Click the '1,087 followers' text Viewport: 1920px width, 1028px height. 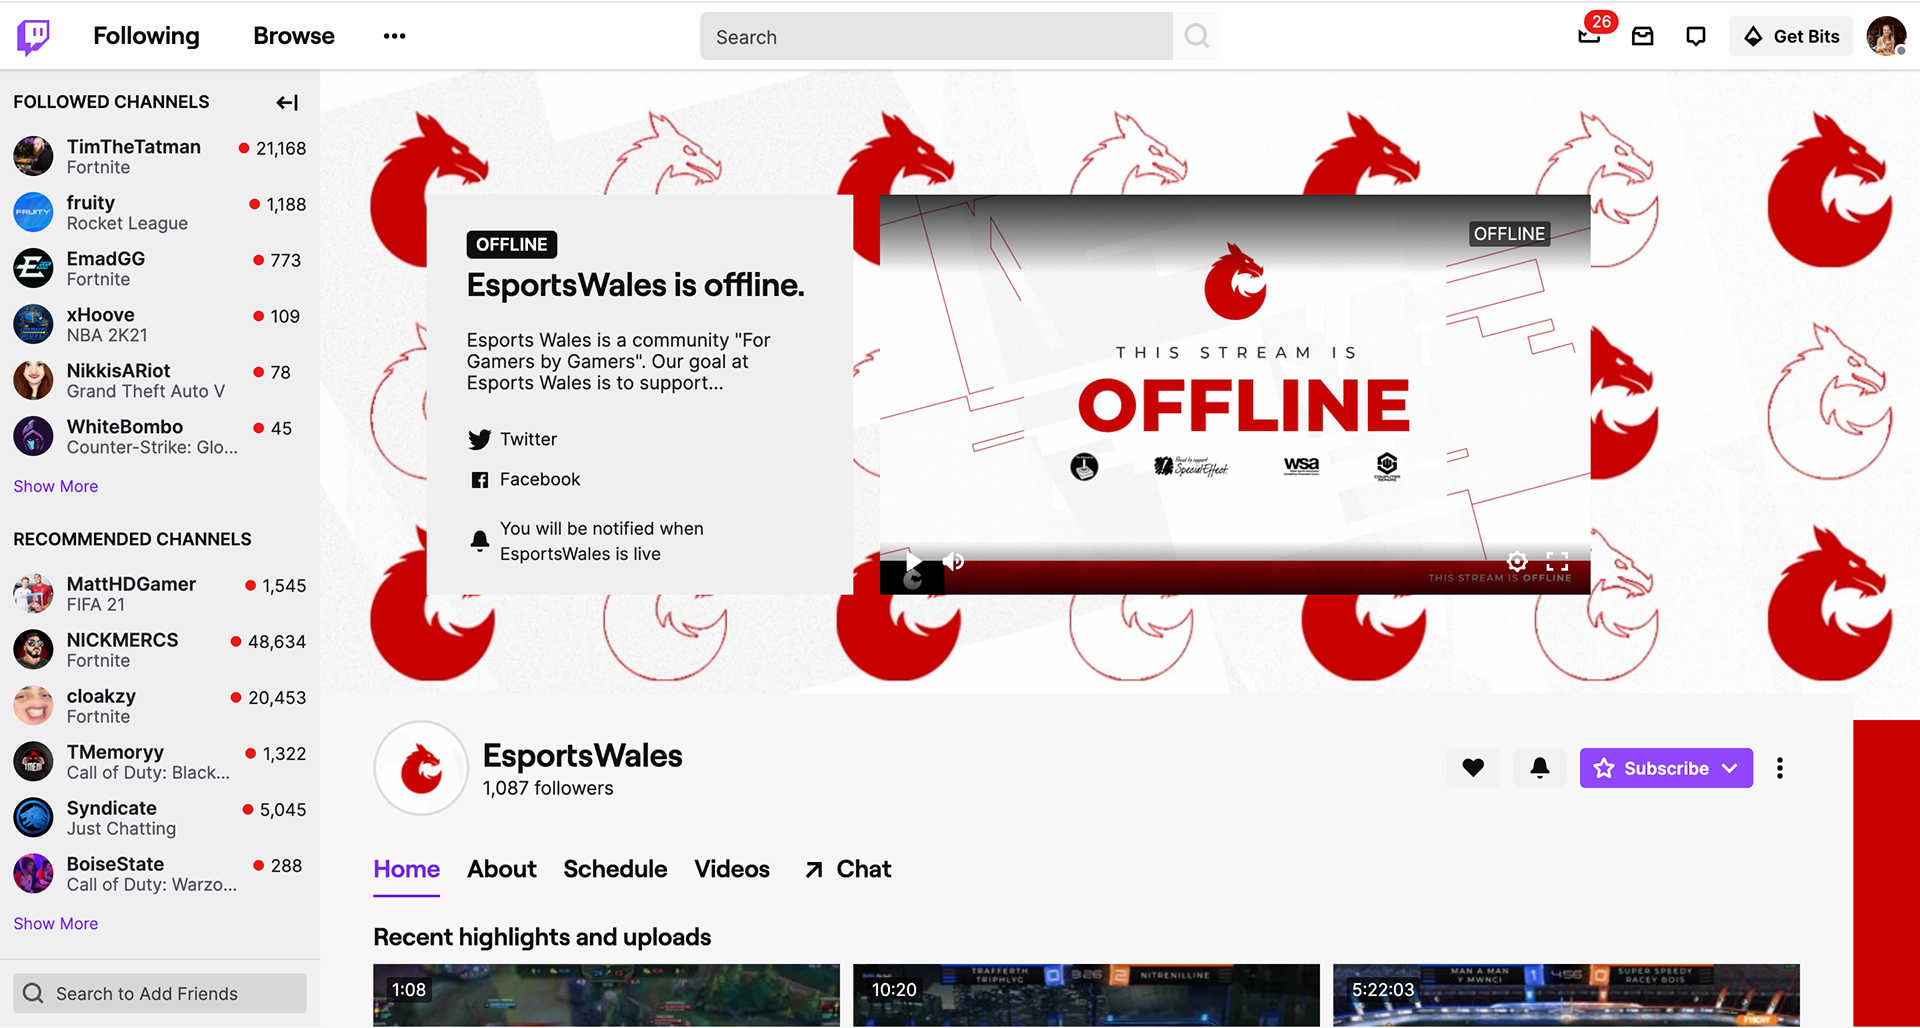pos(548,788)
